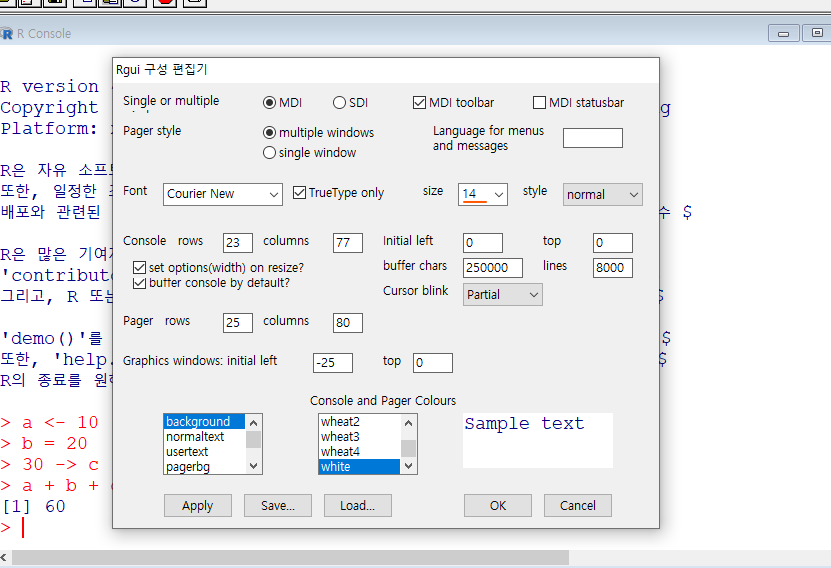The image size is (831, 568).
Task: Click the Save... button
Action: pos(278,505)
